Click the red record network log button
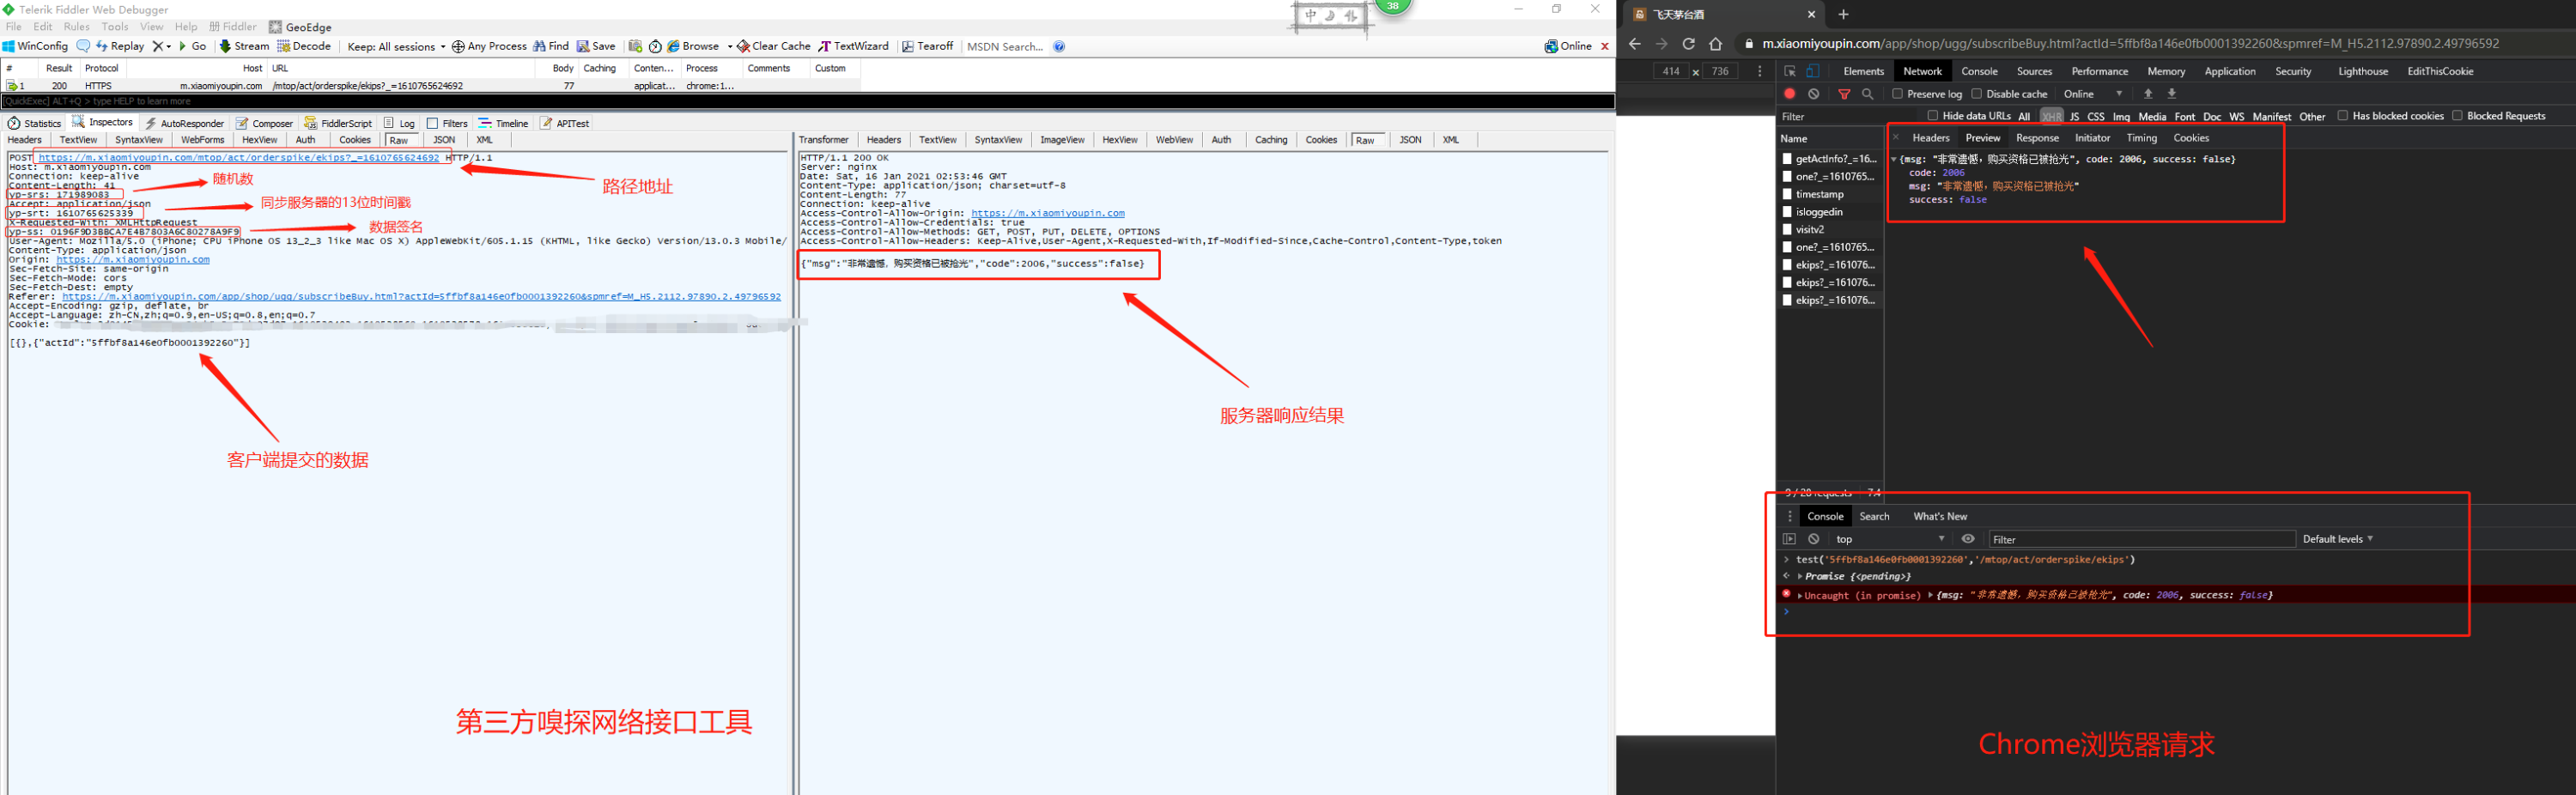This screenshot has height=795, width=2576. (1789, 94)
